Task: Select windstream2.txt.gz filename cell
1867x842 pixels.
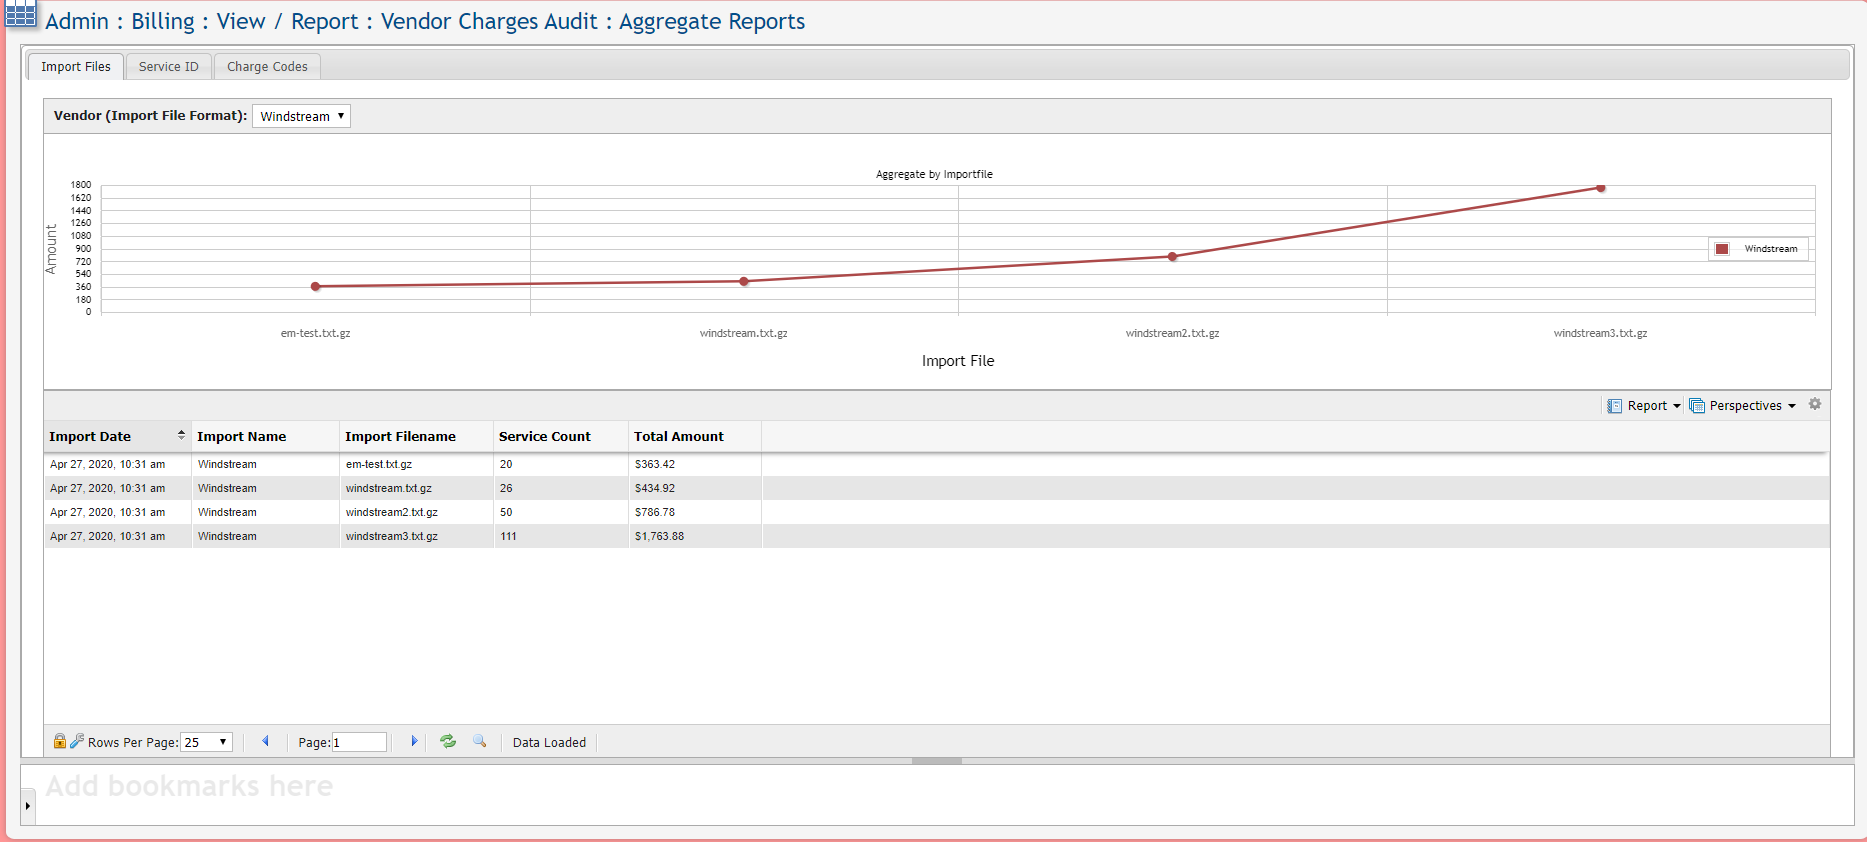Action: point(416,512)
